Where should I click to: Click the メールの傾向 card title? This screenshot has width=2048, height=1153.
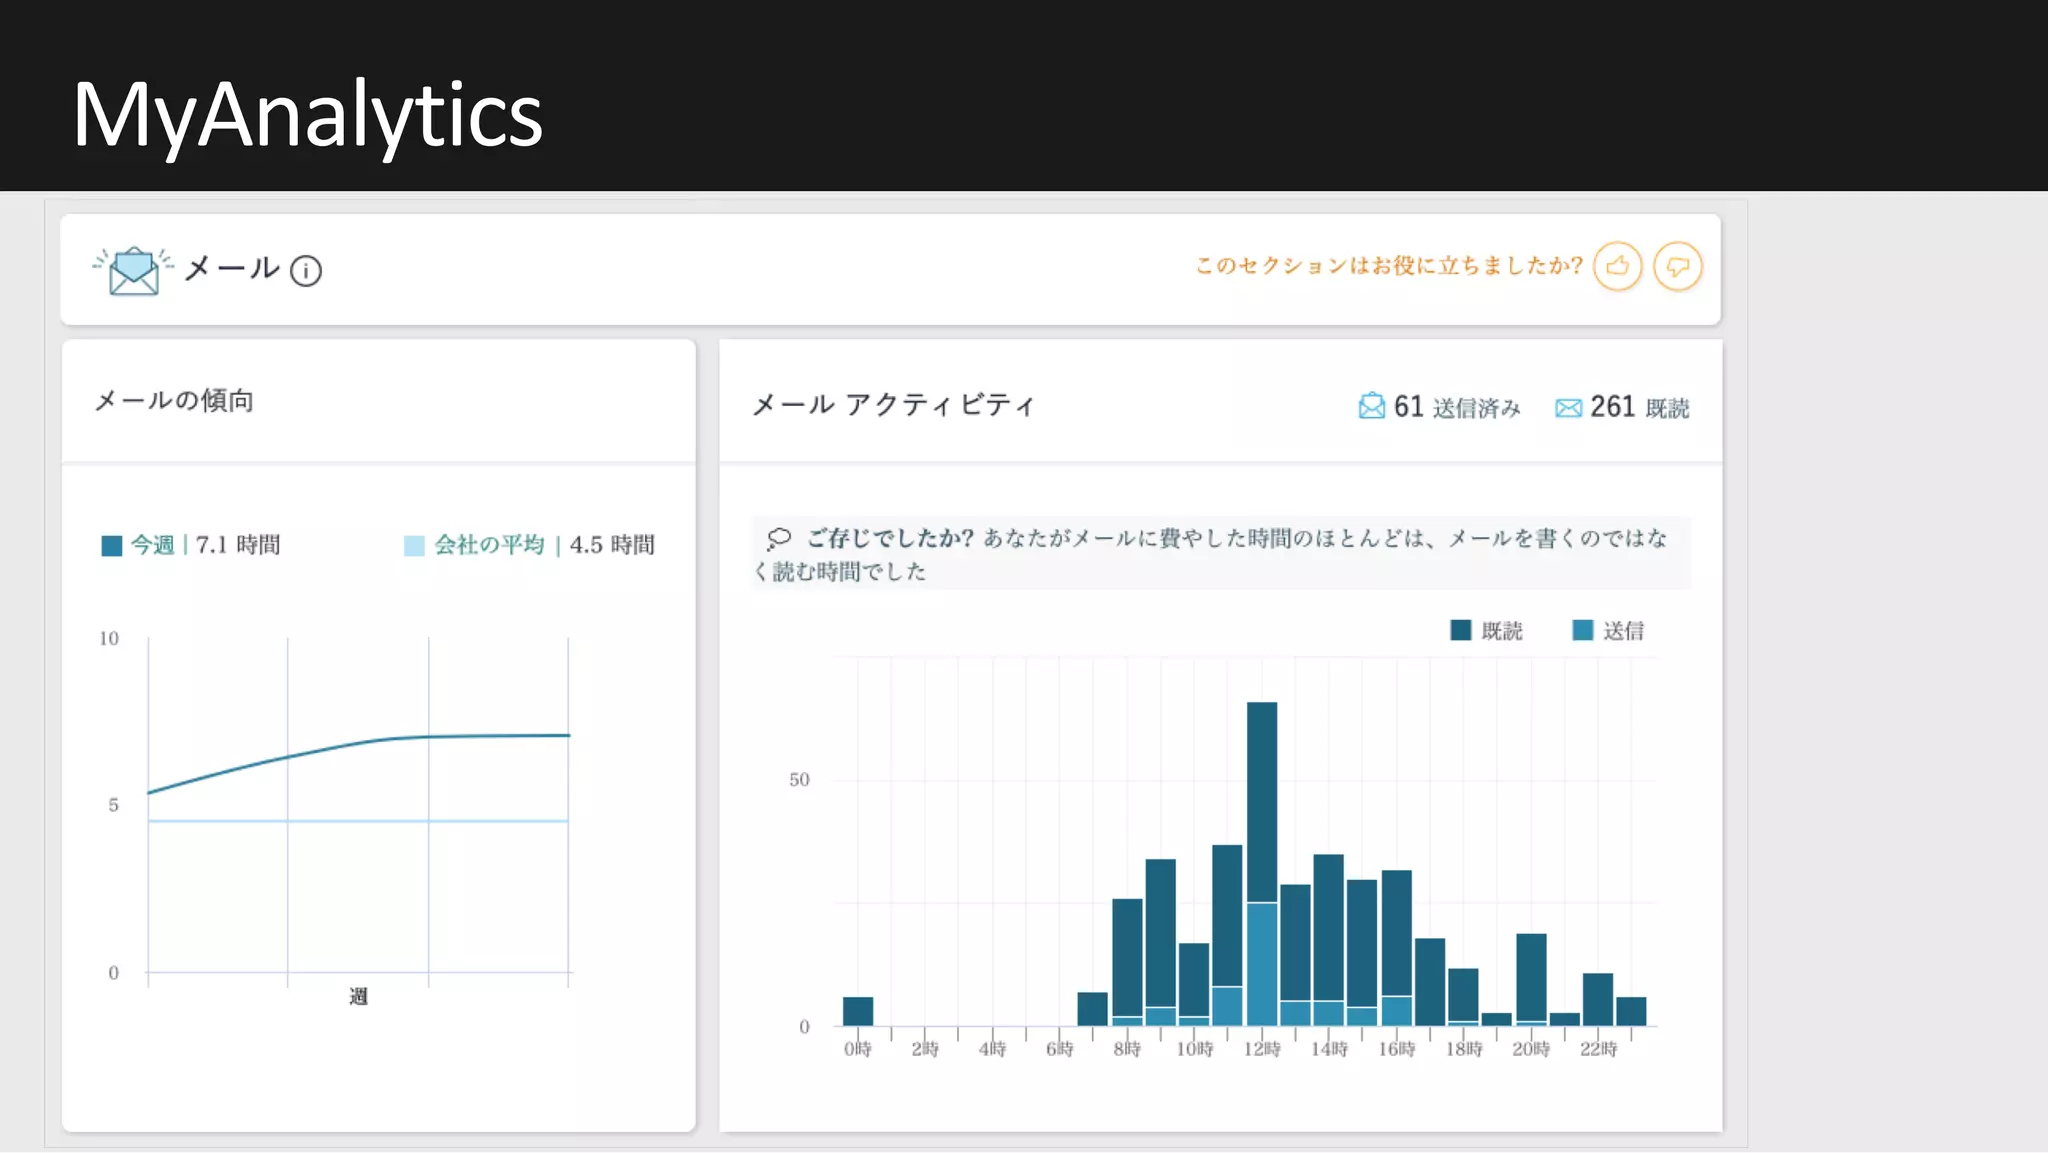click(x=174, y=401)
